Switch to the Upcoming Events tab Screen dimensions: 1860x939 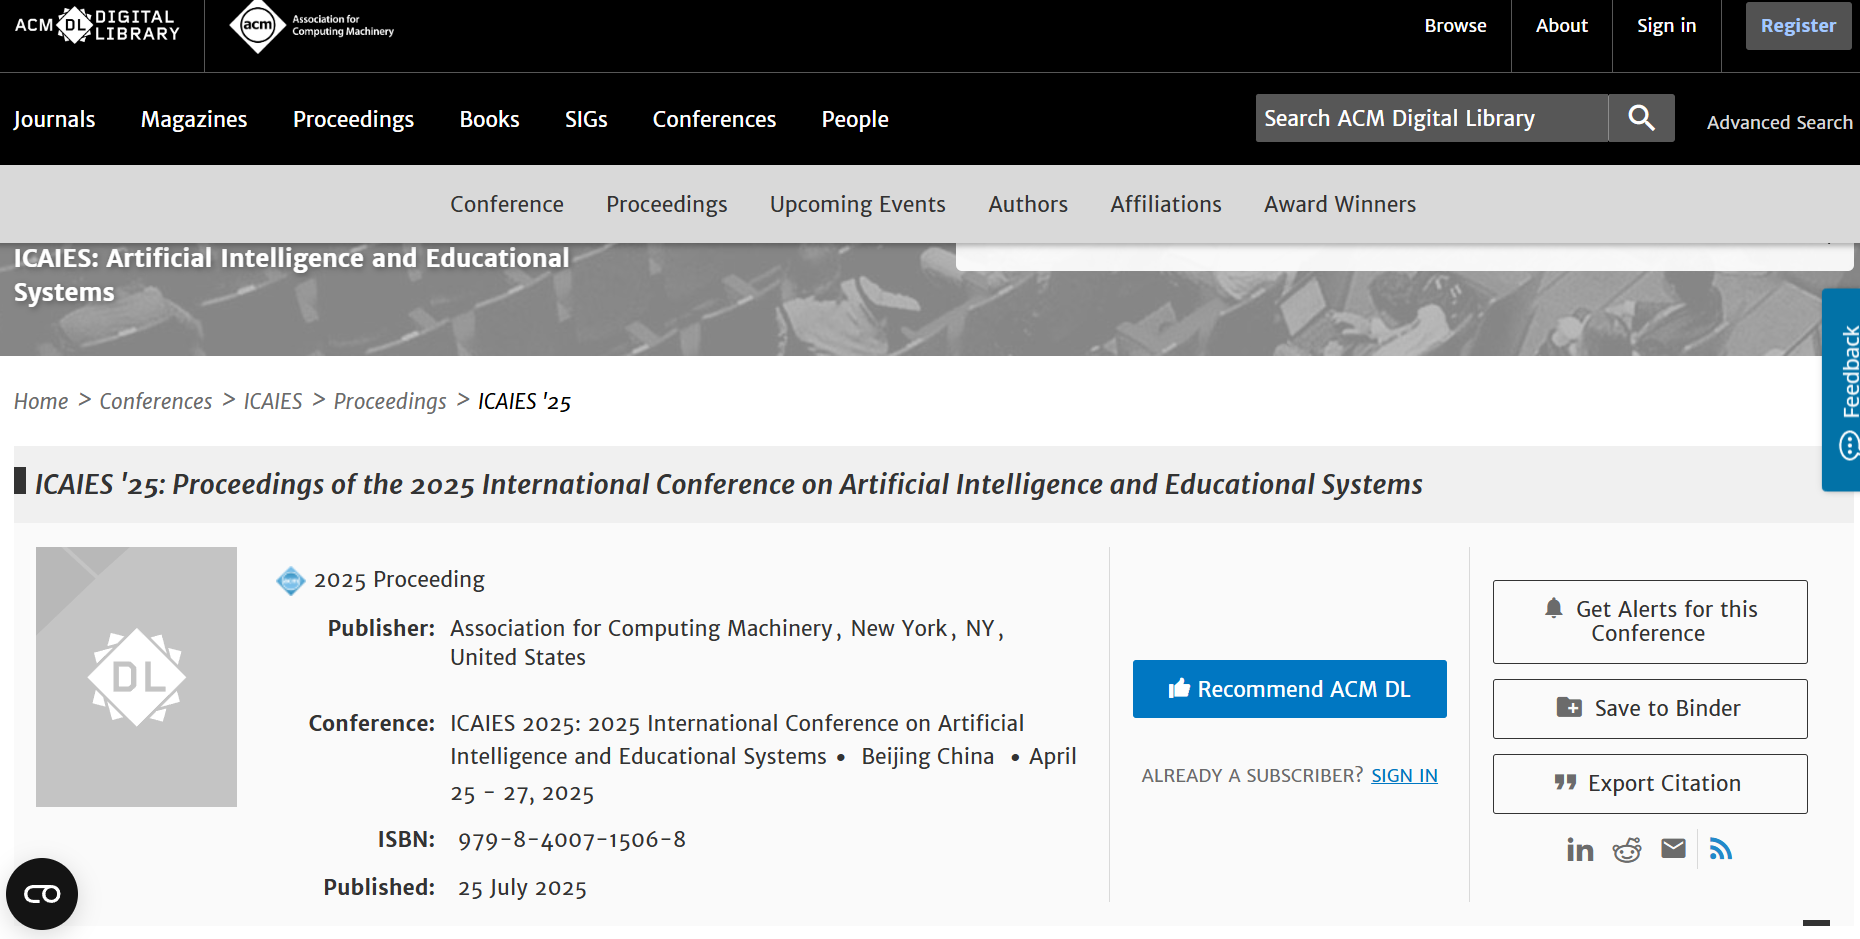pyautogui.click(x=857, y=204)
